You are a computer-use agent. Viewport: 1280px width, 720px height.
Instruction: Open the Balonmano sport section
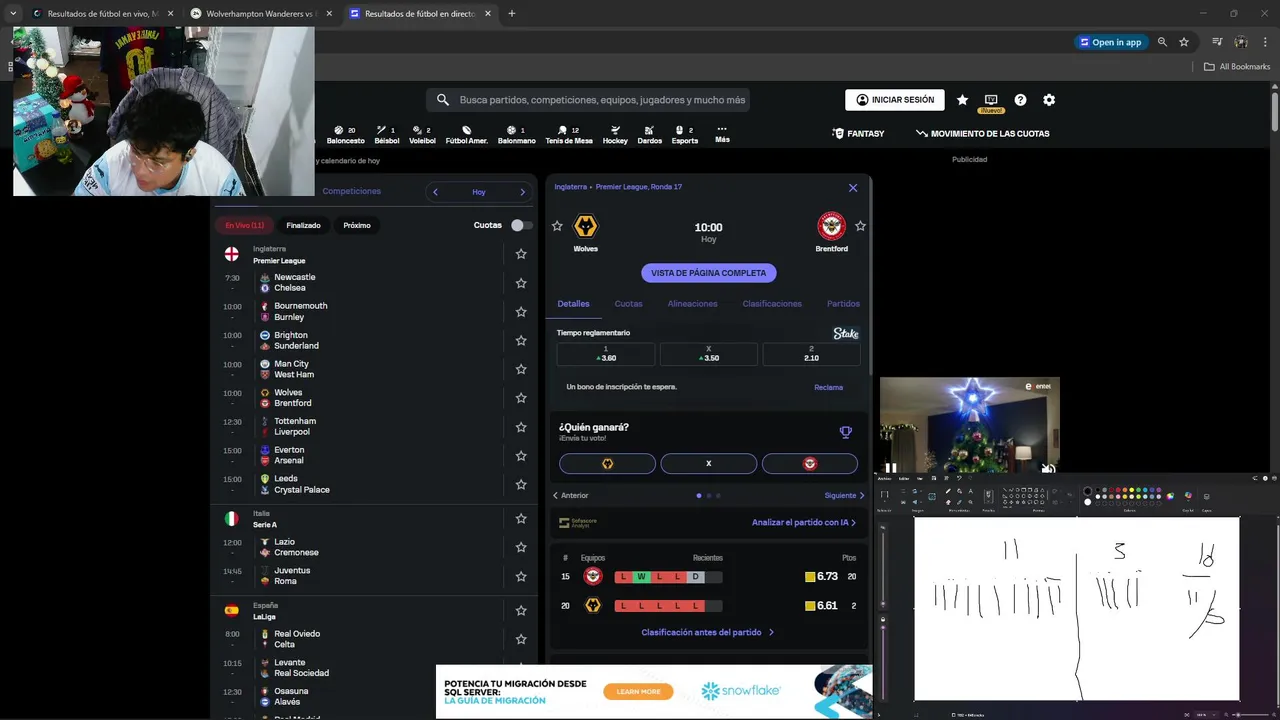[517, 134]
